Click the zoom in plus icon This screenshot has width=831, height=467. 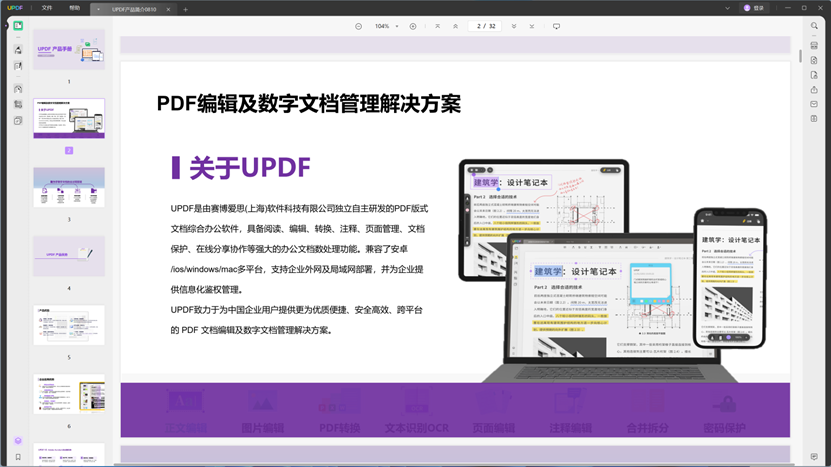[x=413, y=26]
